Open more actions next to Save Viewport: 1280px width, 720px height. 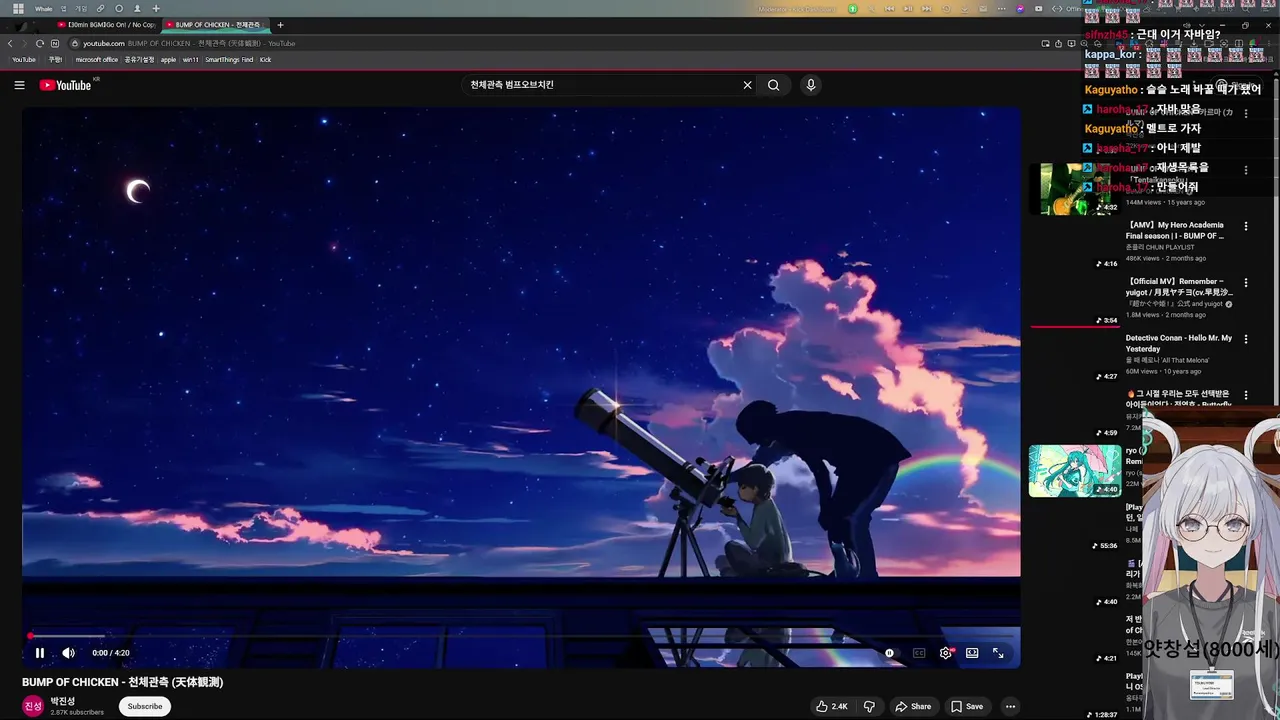coord(1010,706)
